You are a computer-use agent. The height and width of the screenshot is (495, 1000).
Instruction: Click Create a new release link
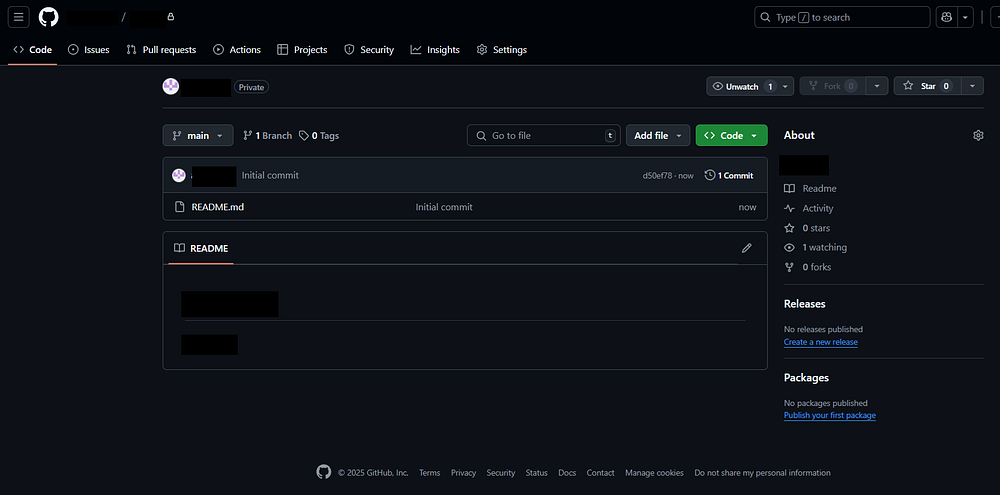coord(820,342)
